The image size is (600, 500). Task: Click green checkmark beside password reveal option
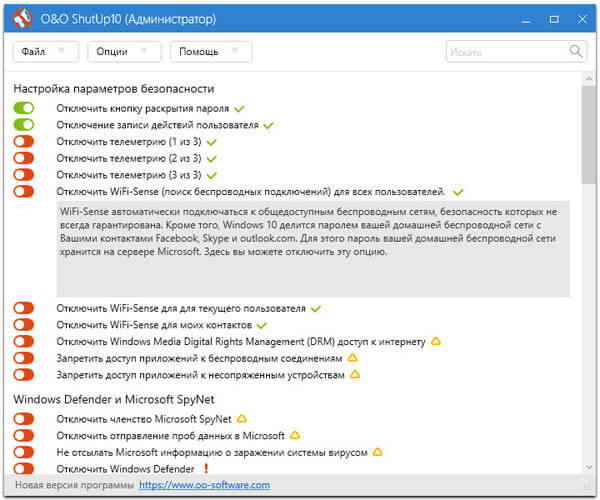pyautogui.click(x=239, y=109)
